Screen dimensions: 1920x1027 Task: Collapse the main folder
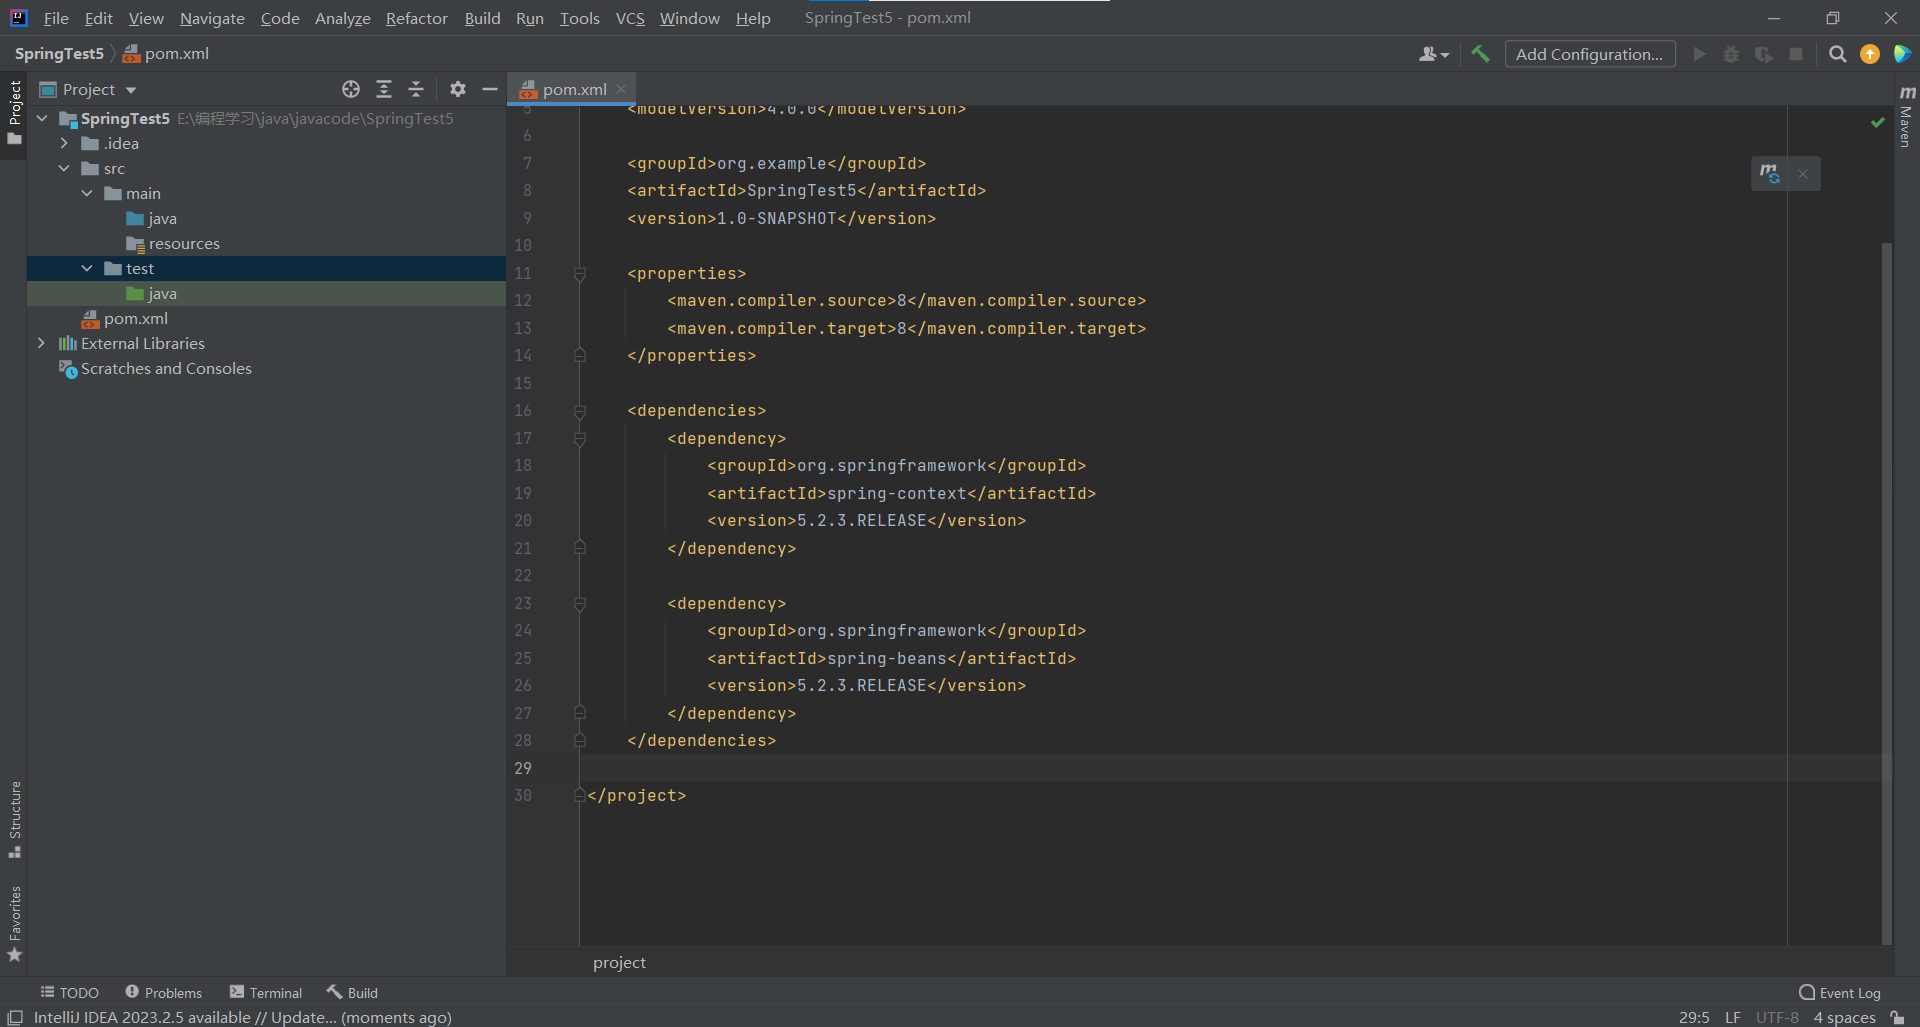(87, 193)
